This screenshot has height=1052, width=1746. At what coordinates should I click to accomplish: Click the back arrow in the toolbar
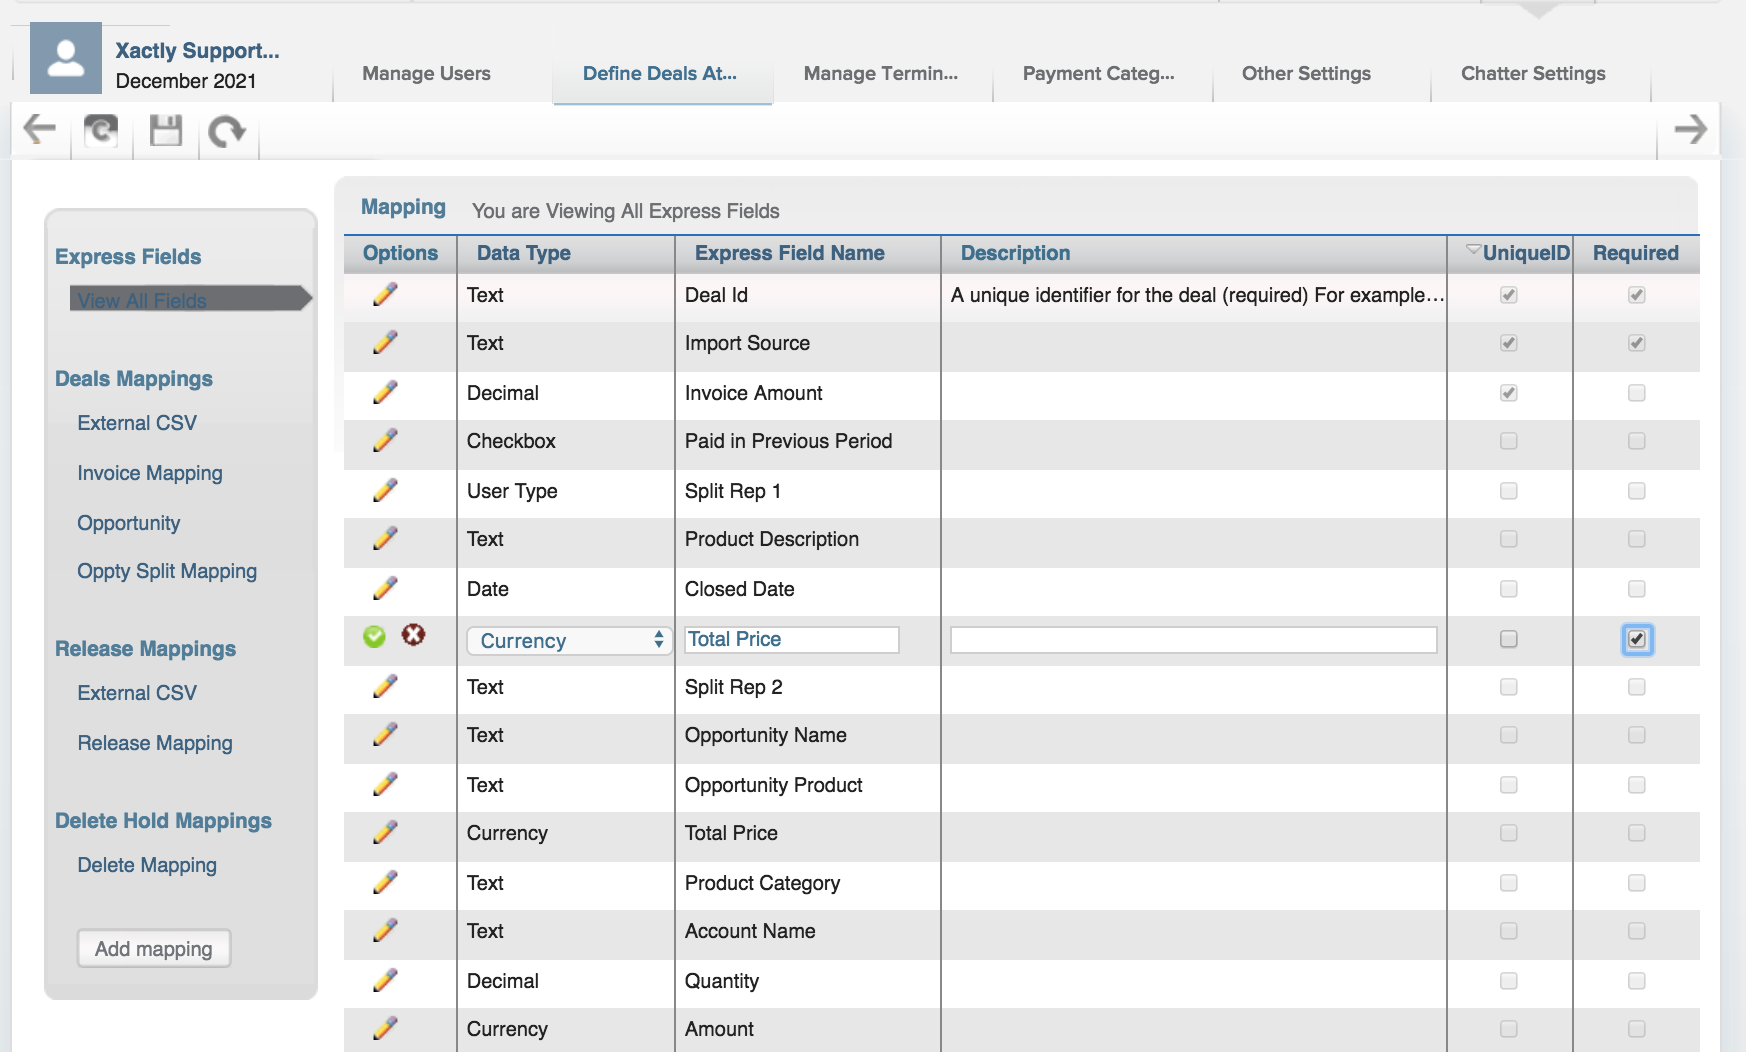[39, 129]
